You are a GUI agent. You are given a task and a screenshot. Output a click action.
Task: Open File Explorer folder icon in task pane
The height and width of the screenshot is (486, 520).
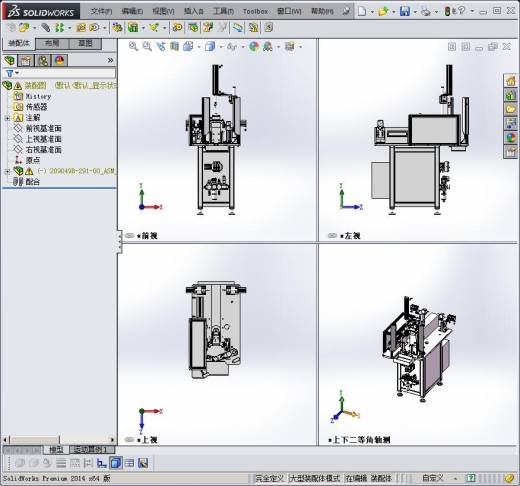510,109
